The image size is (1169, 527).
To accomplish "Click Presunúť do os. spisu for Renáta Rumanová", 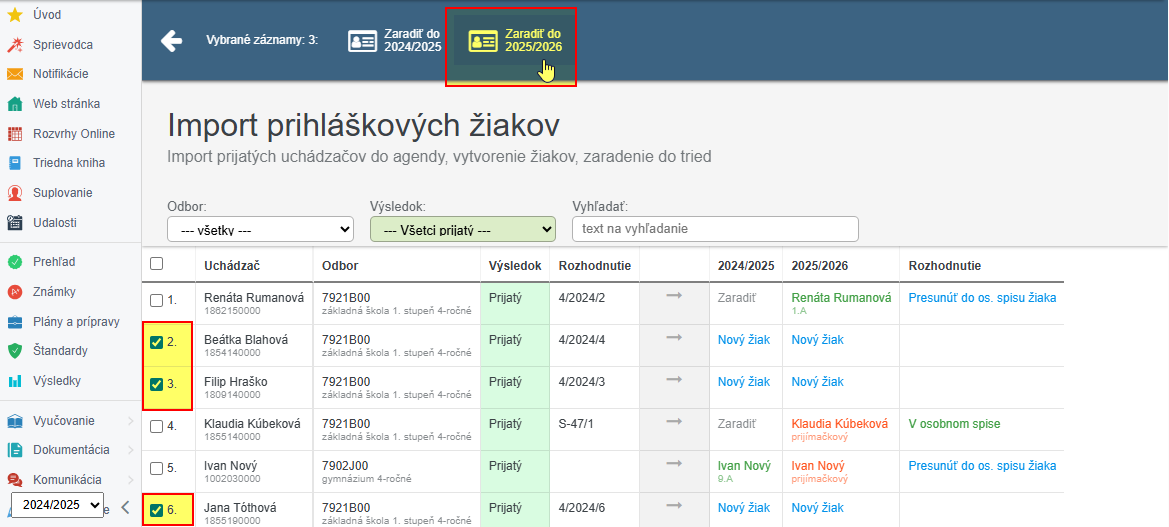I will (x=982, y=298).
